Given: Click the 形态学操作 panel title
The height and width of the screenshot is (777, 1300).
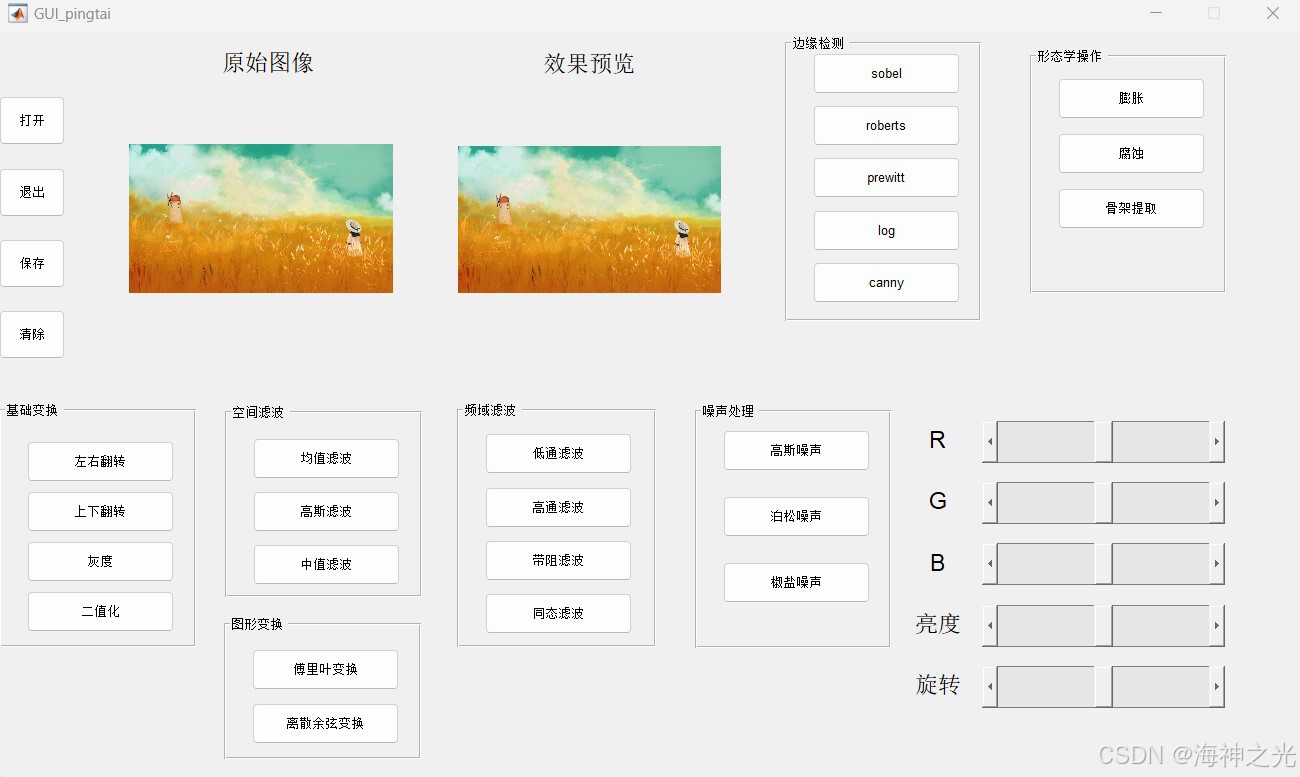Looking at the screenshot, I should 1069,56.
